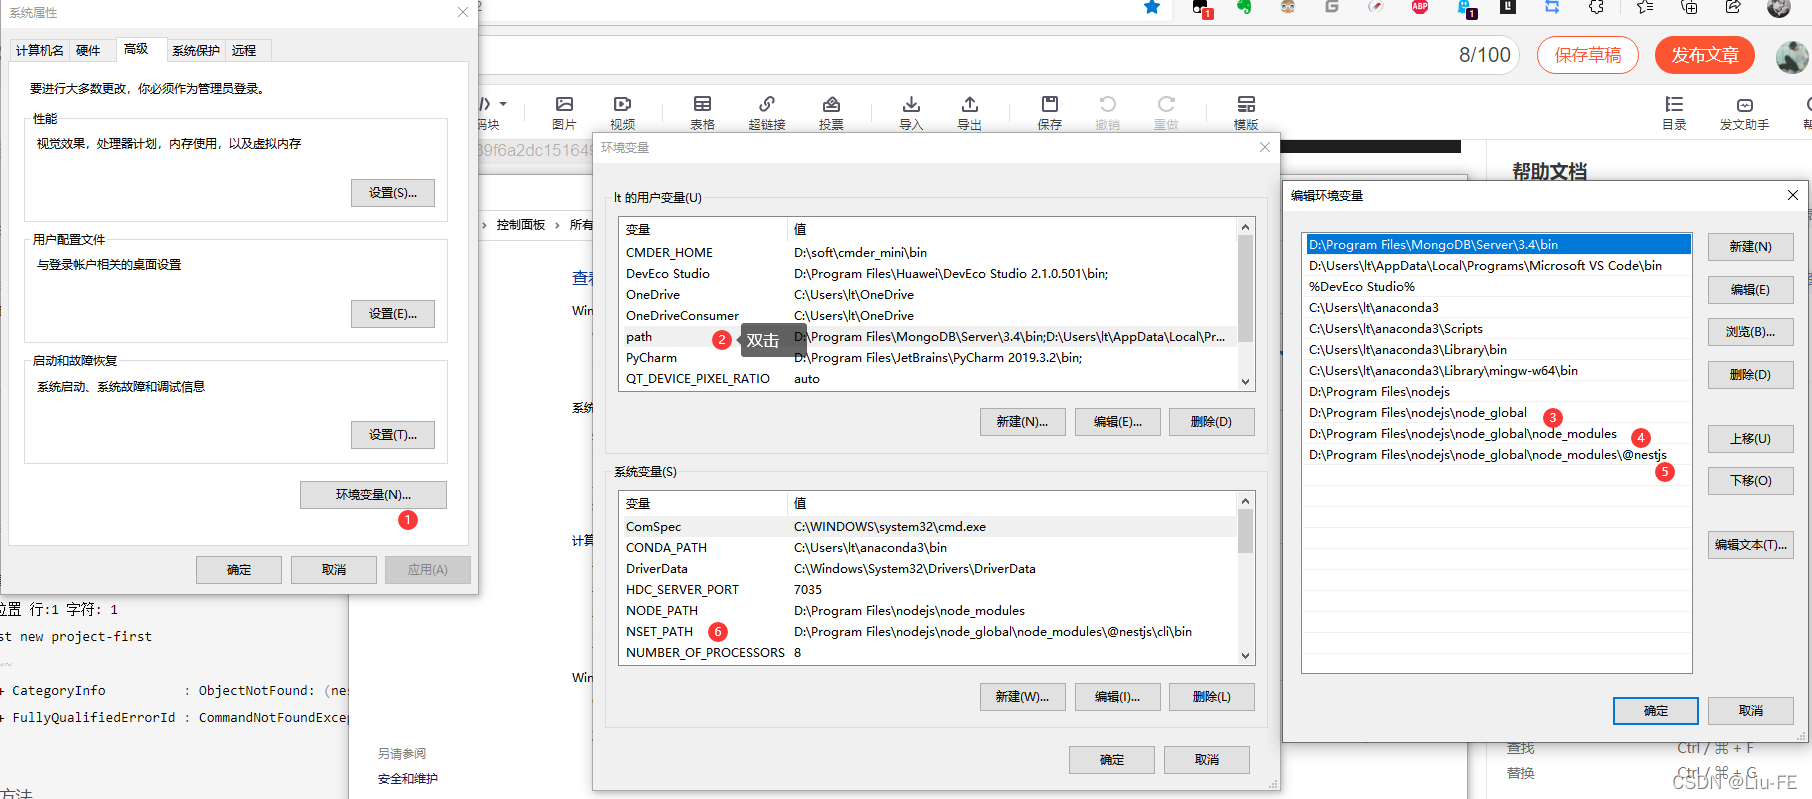1812x799 pixels.
Task: Select the MongoDB\Server\3.4\bin path entry
Action: coord(1498,245)
